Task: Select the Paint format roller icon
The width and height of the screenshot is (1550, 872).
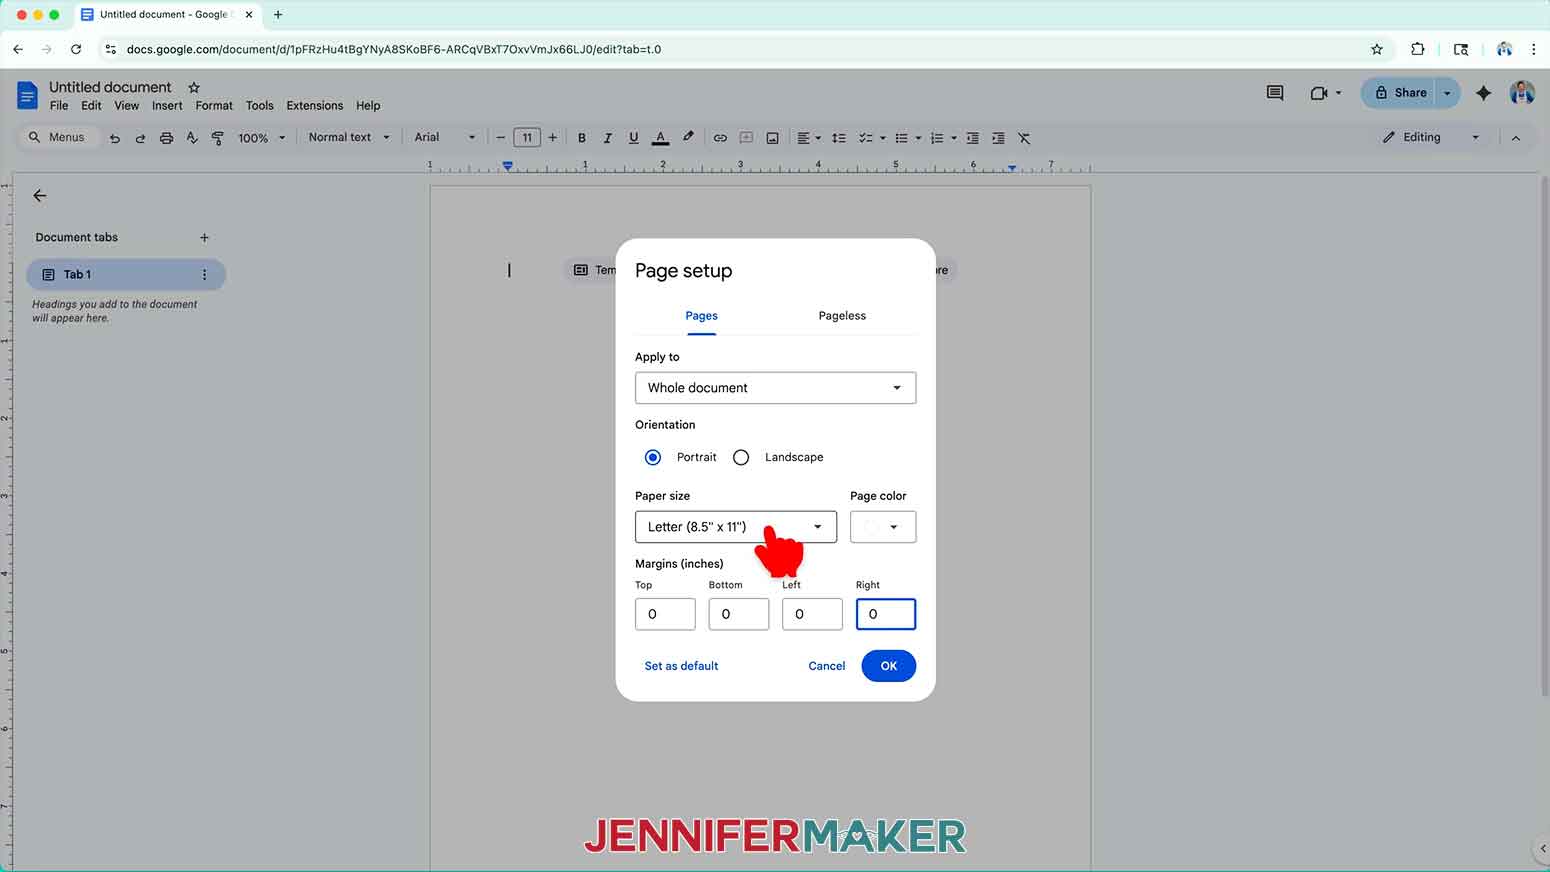Action: tap(218, 138)
